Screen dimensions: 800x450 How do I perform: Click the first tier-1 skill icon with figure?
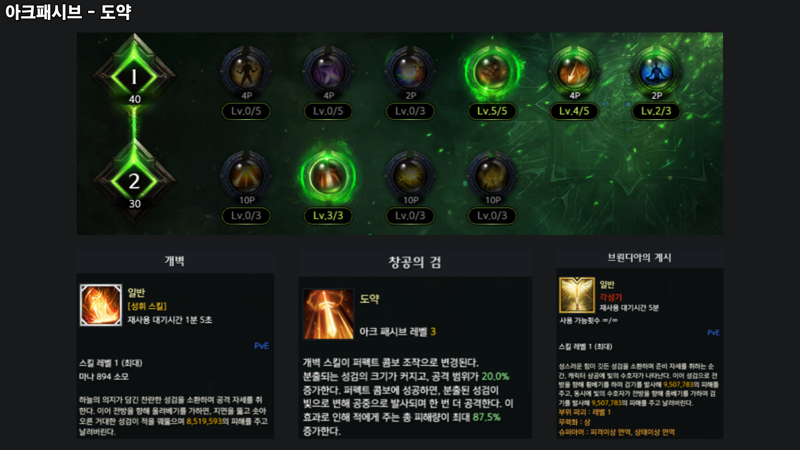246,71
